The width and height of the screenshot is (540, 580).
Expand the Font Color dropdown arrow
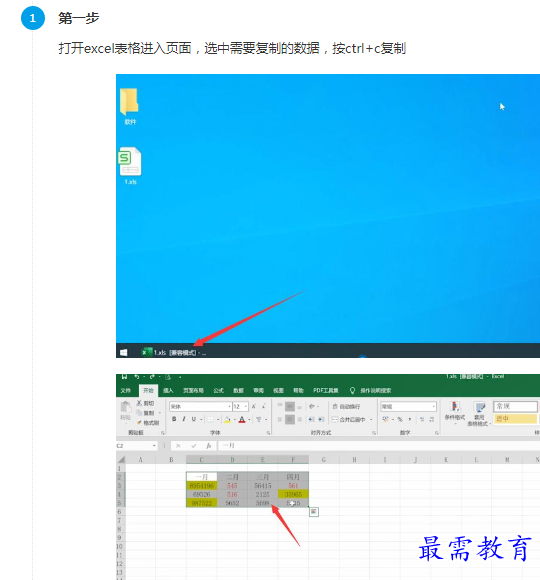pos(249,419)
